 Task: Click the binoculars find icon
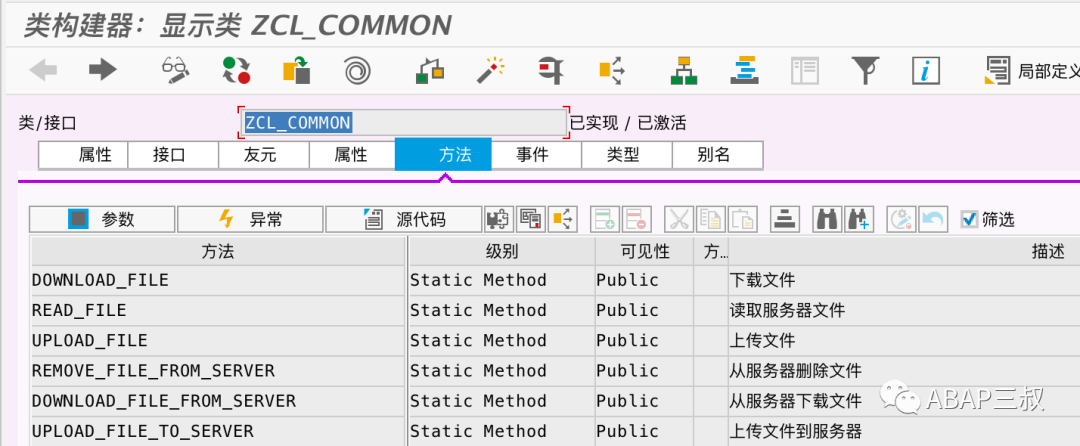pyautogui.click(x=827, y=220)
